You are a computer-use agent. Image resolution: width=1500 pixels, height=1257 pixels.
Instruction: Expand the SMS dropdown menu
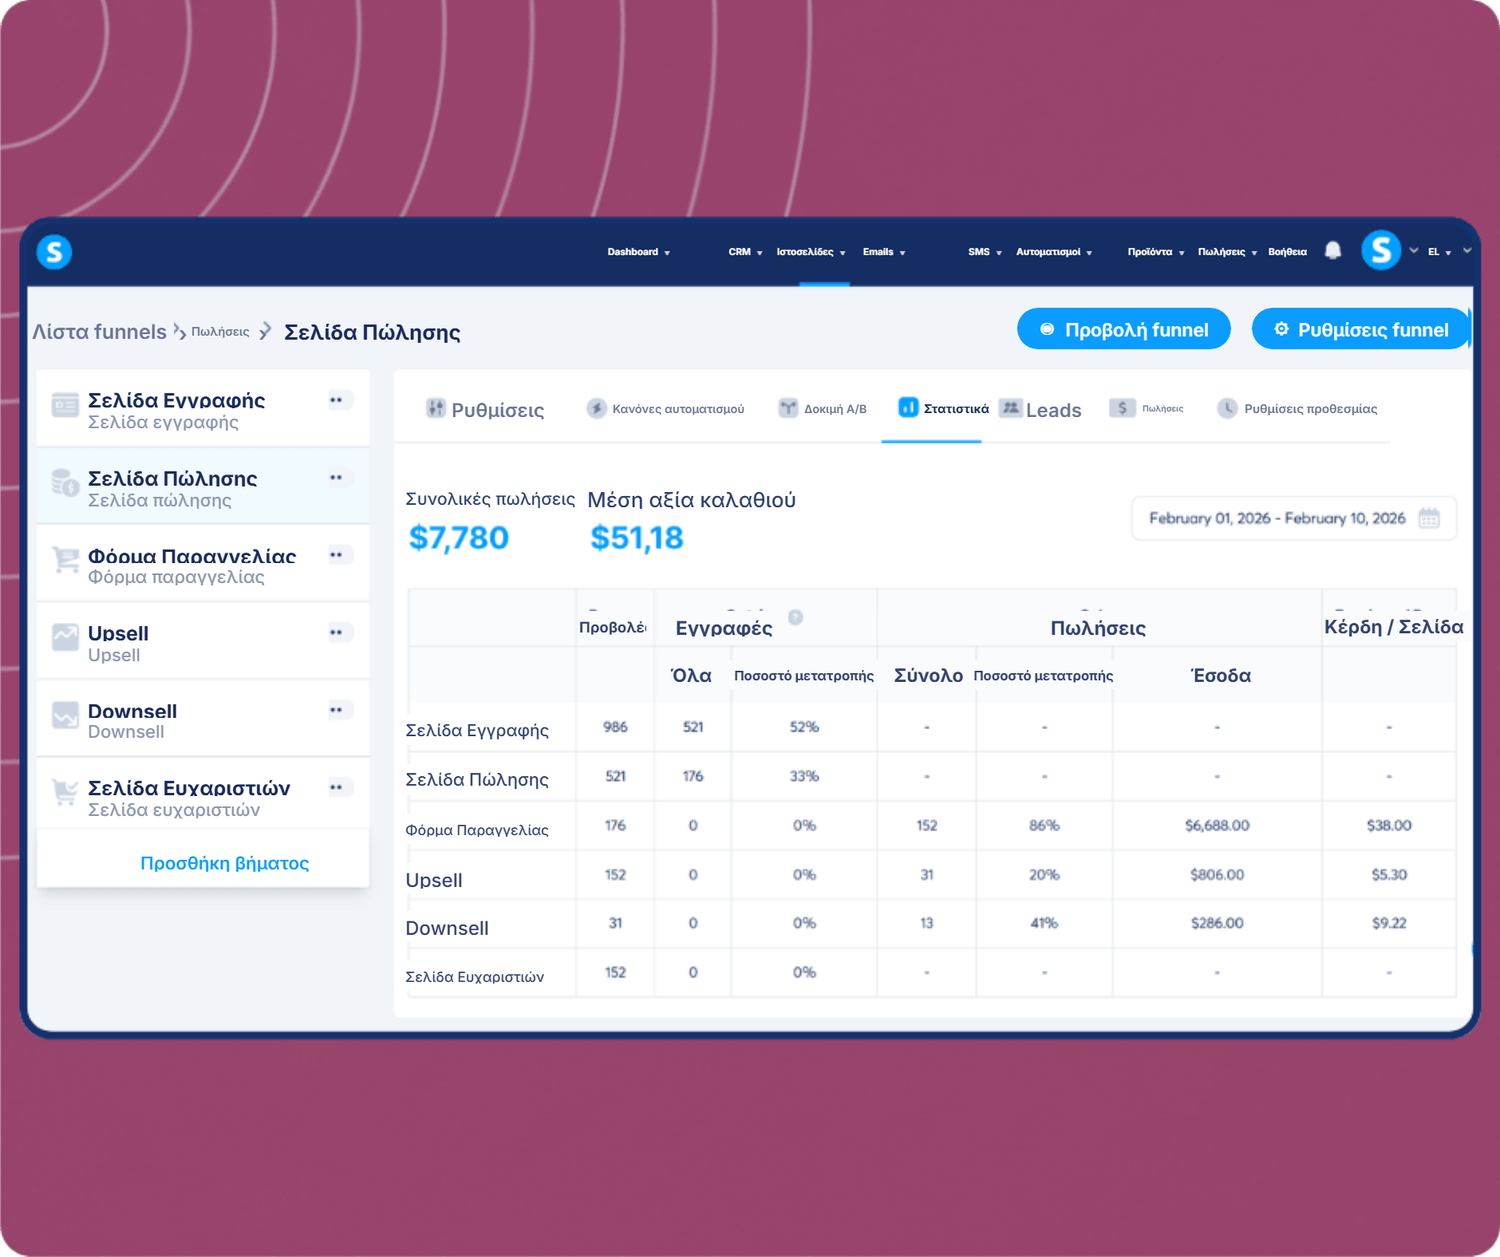click(985, 252)
